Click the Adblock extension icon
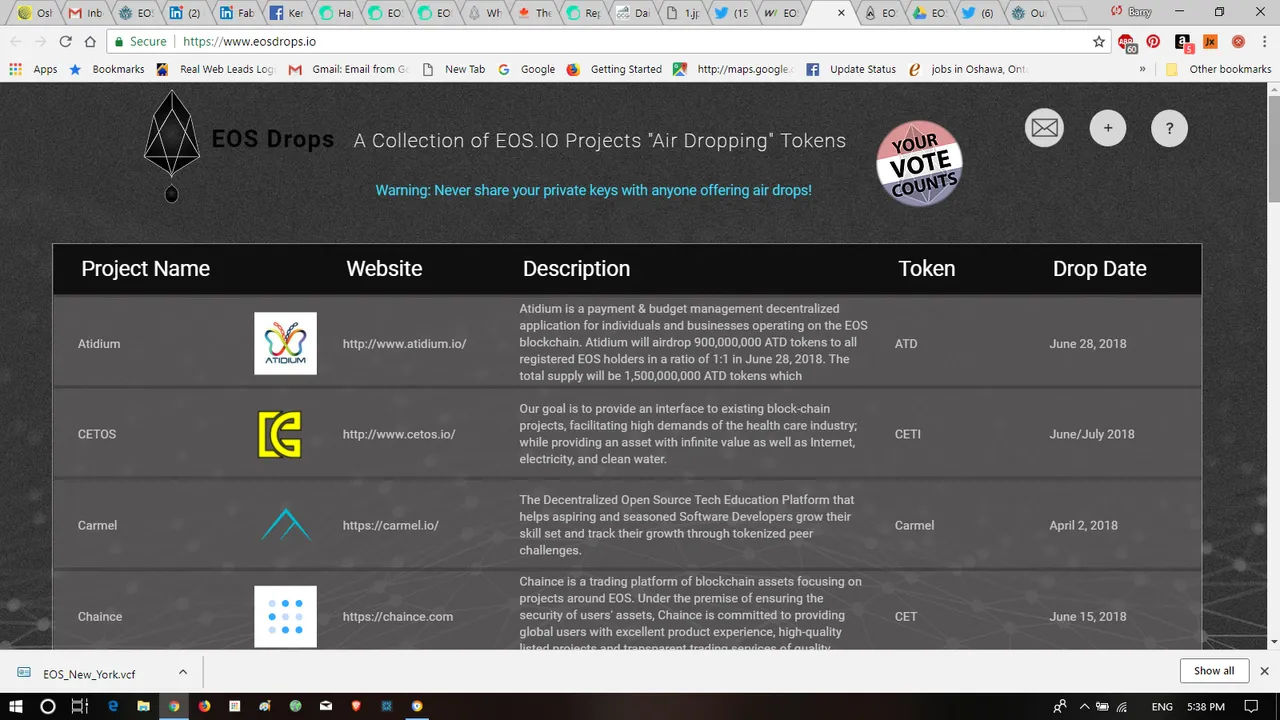The width and height of the screenshot is (1280, 720). coord(1128,42)
